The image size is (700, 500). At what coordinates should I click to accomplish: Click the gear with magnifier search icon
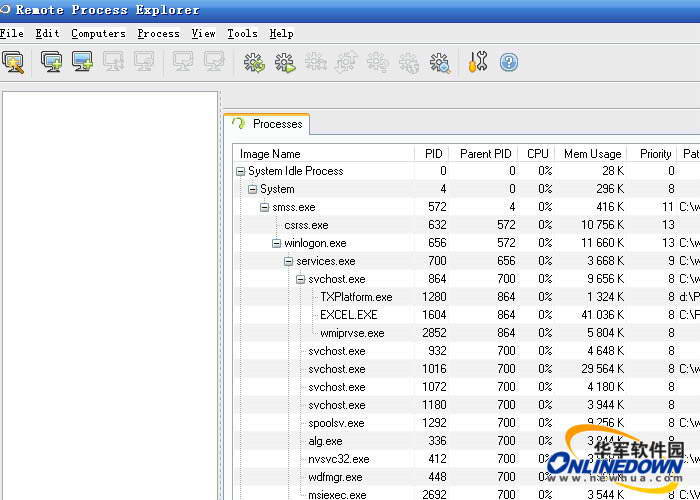(x=439, y=63)
